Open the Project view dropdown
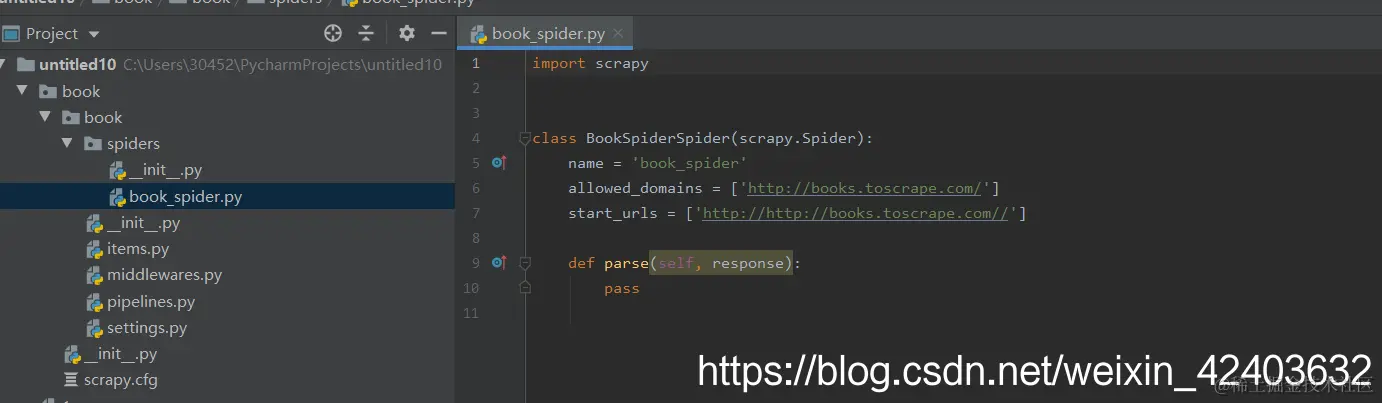 95,34
